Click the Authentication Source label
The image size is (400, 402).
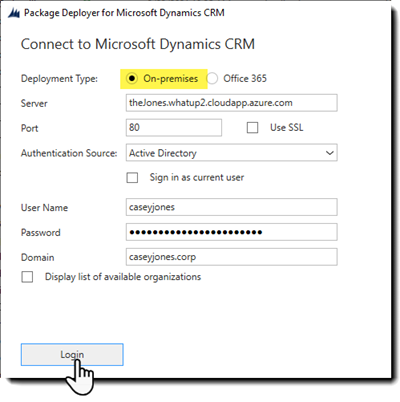[69, 153]
